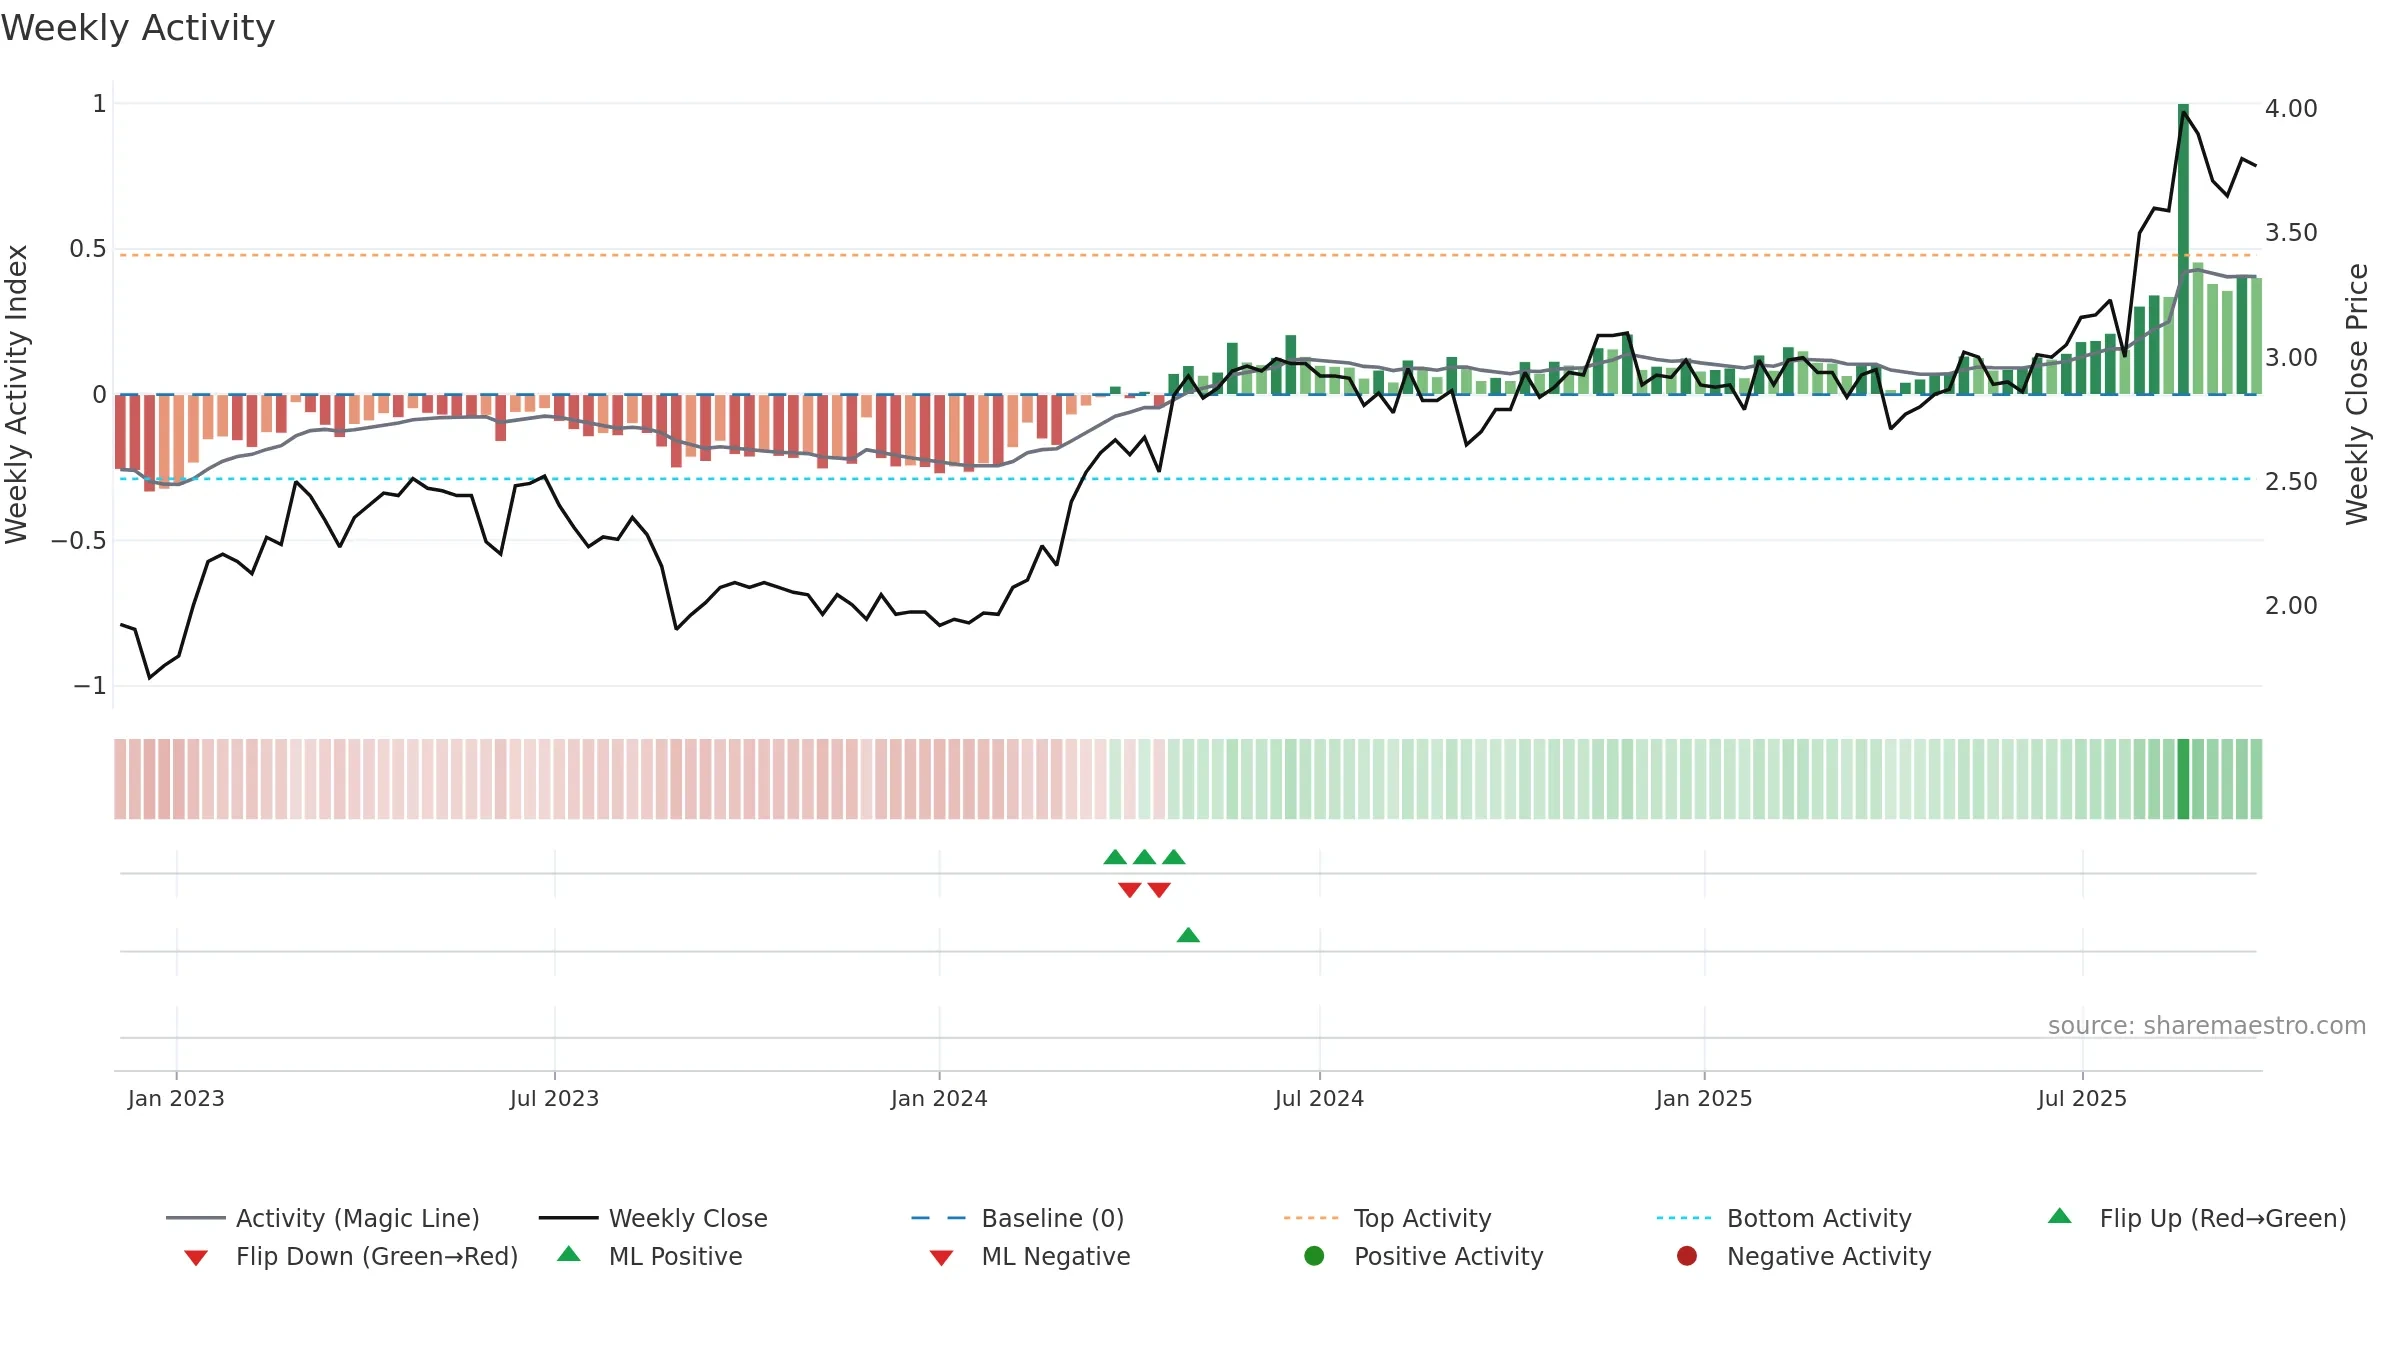Image resolution: width=2400 pixels, height=1350 pixels.
Task: Click the Jul 2025 axis label
Action: coord(2082,1098)
